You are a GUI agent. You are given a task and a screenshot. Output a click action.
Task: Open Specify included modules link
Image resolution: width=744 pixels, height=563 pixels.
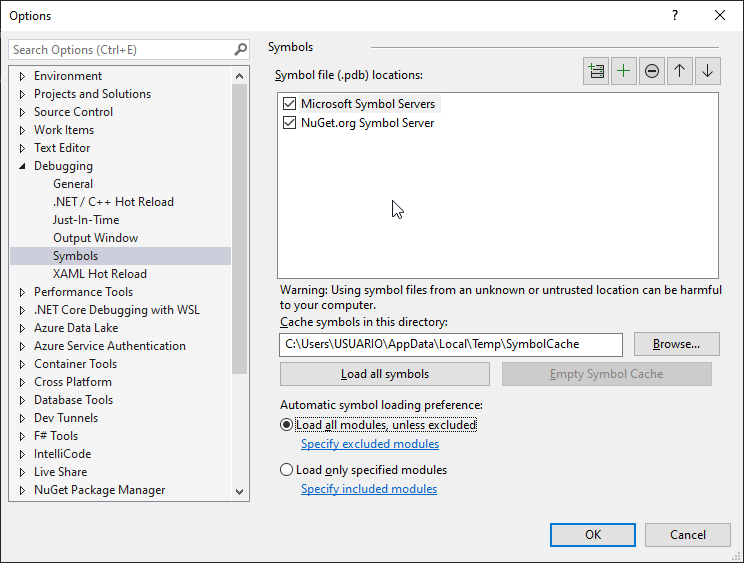(x=369, y=489)
